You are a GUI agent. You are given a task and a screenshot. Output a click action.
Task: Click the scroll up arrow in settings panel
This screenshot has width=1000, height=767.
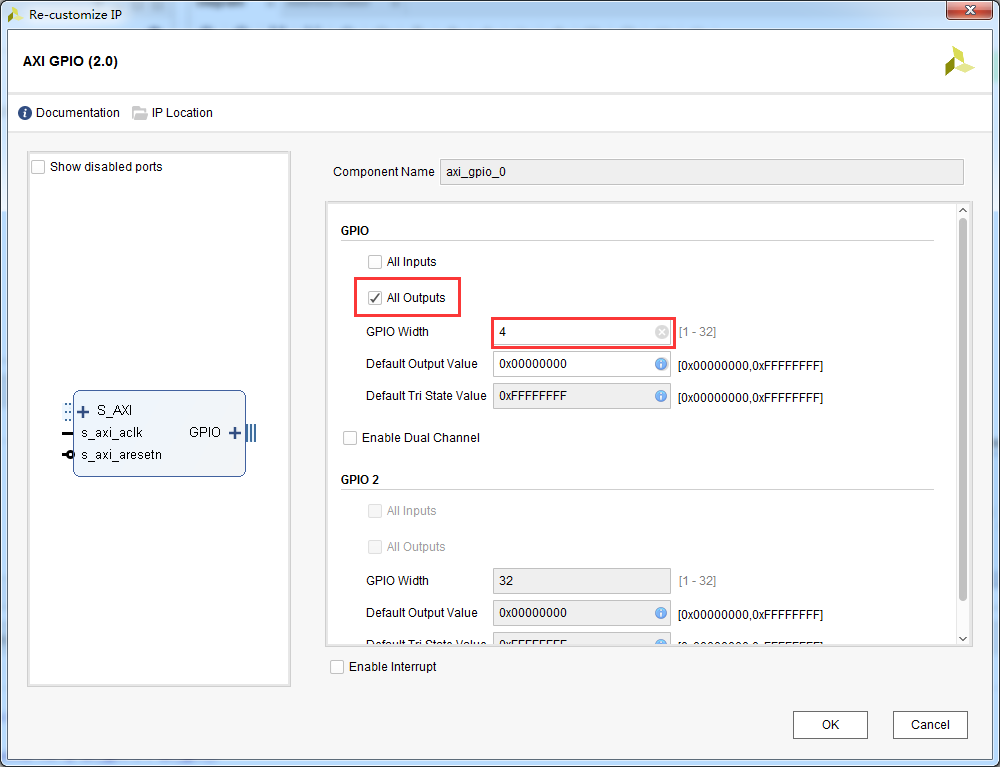coord(963,210)
